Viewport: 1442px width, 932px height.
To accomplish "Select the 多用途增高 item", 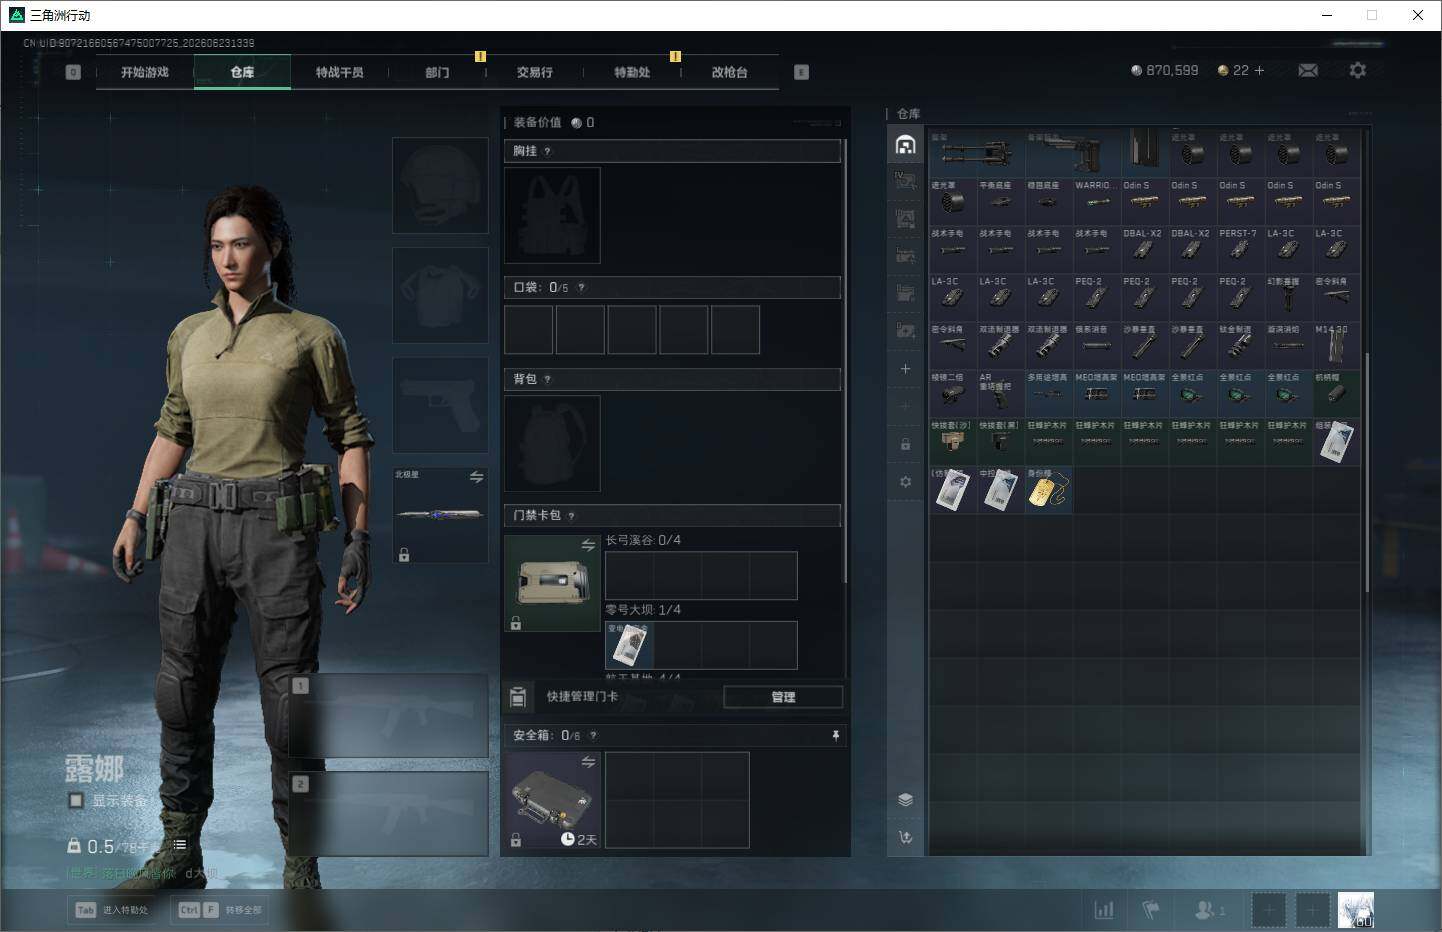I will (1048, 393).
